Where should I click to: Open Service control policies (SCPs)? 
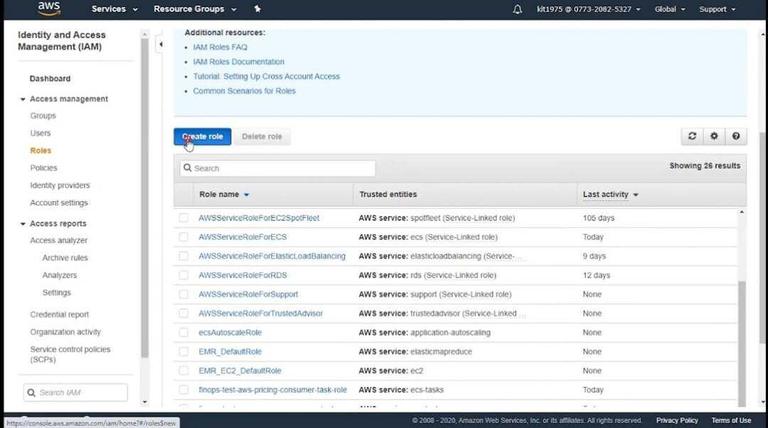pos(70,354)
